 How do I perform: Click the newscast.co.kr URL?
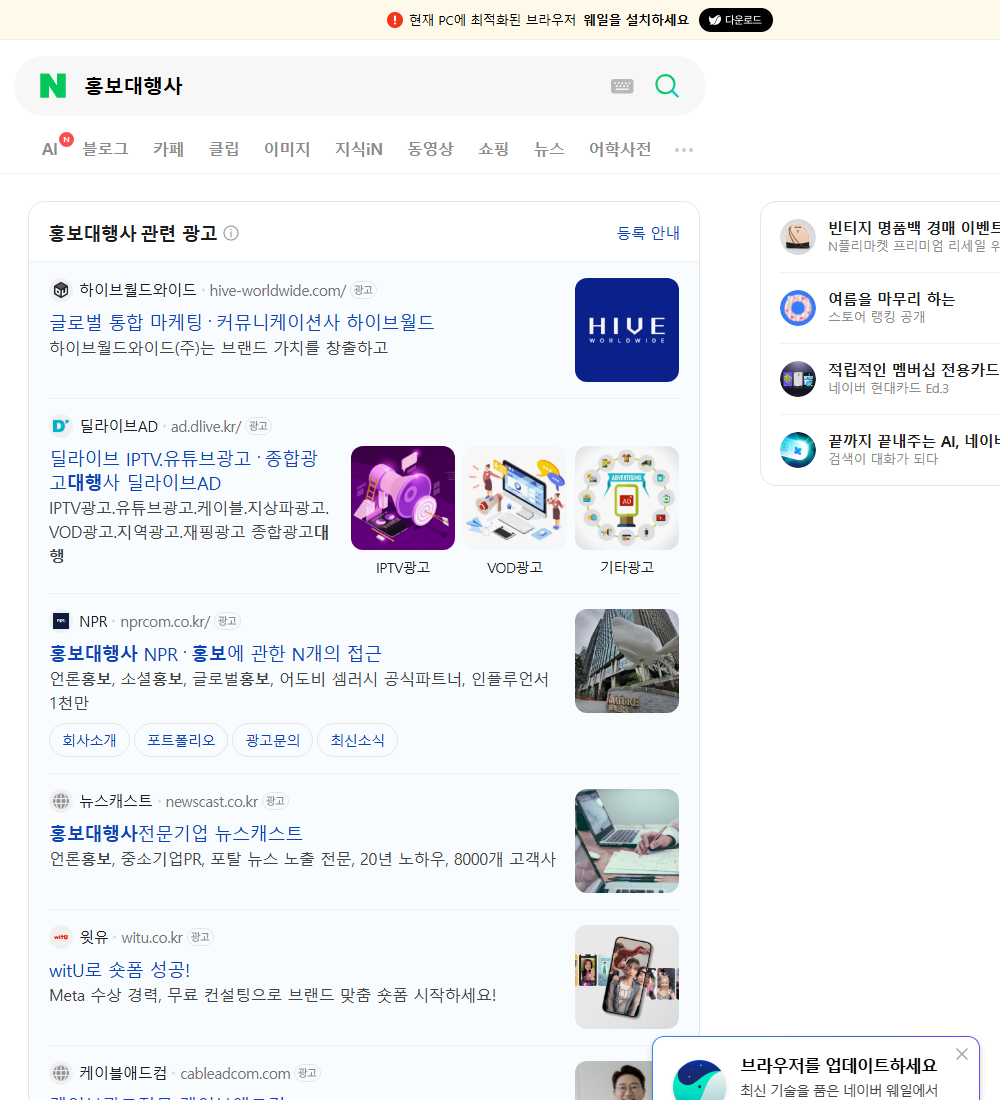212,801
